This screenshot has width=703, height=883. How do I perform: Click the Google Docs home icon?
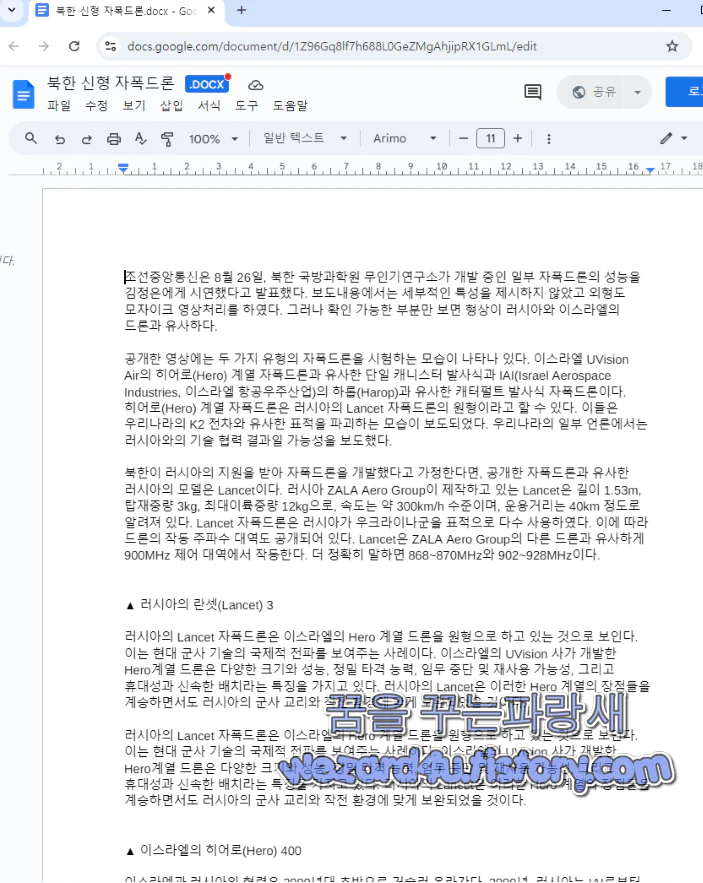23,94
